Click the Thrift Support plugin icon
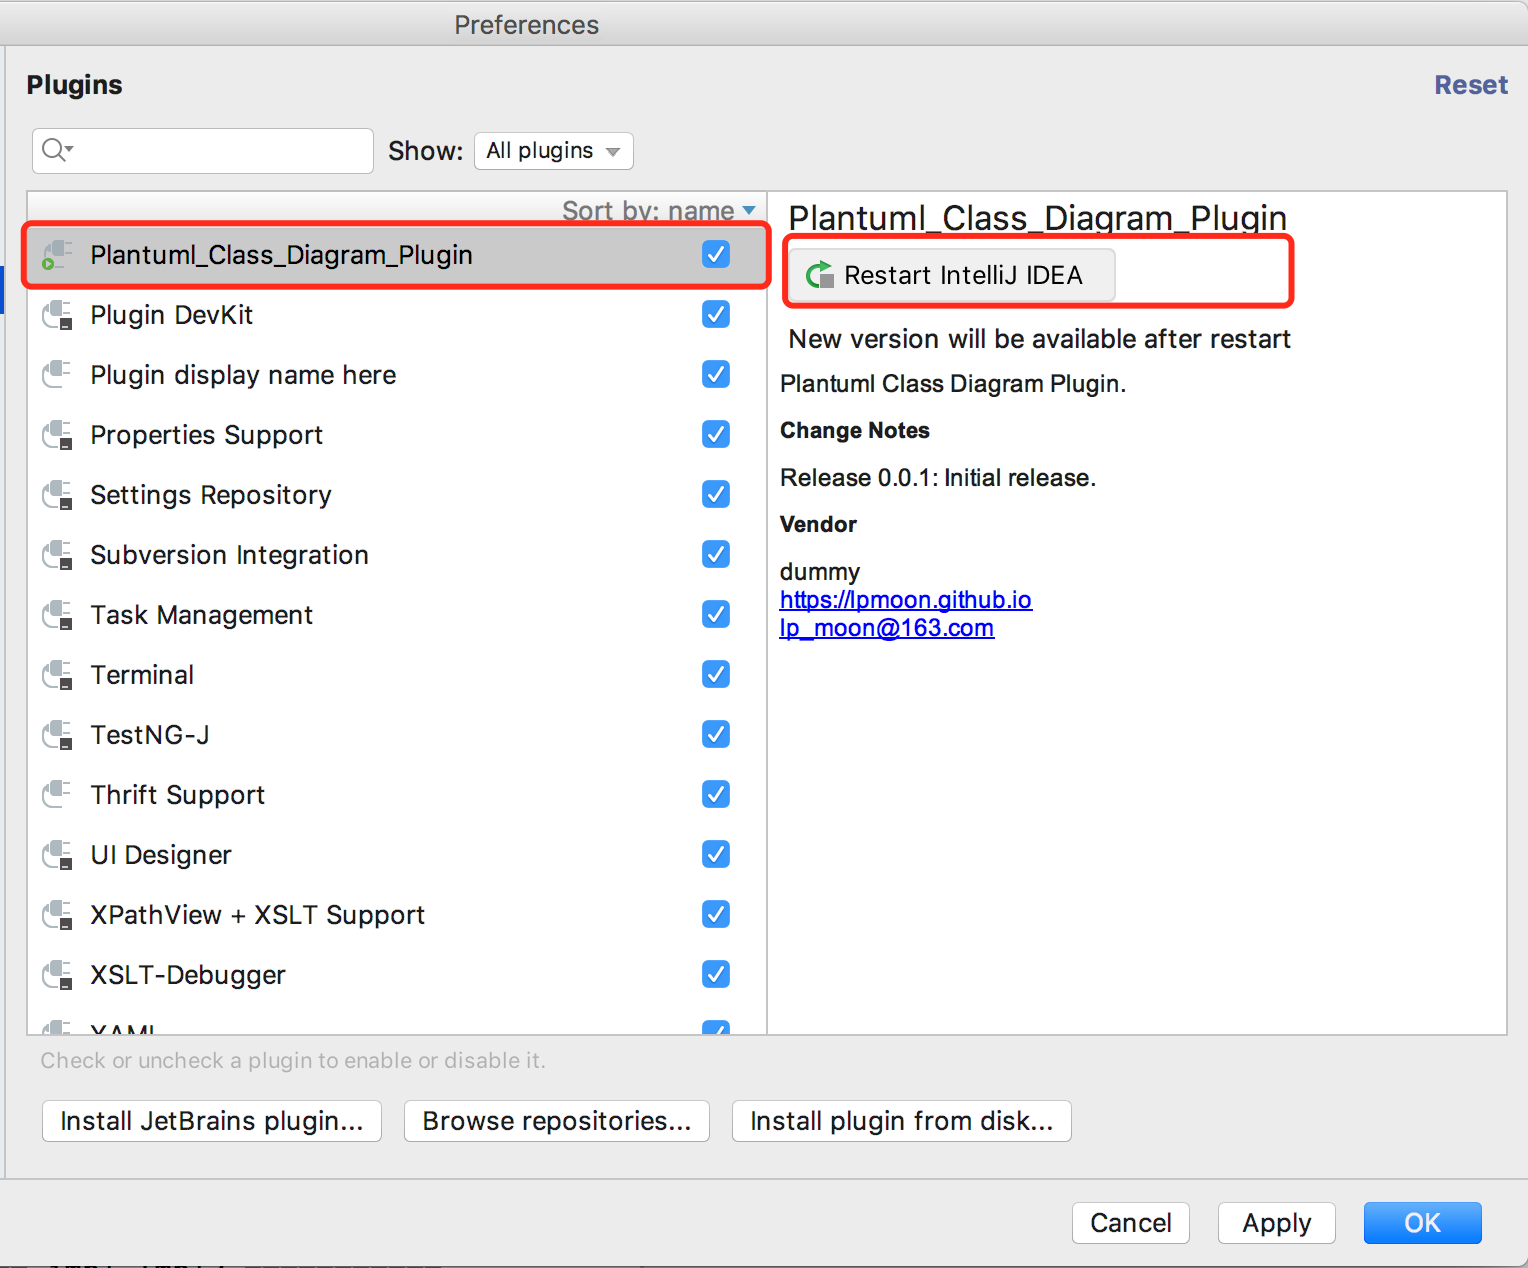The width and height of the screenshot is (1528, 1268). (x=57, y=795)
